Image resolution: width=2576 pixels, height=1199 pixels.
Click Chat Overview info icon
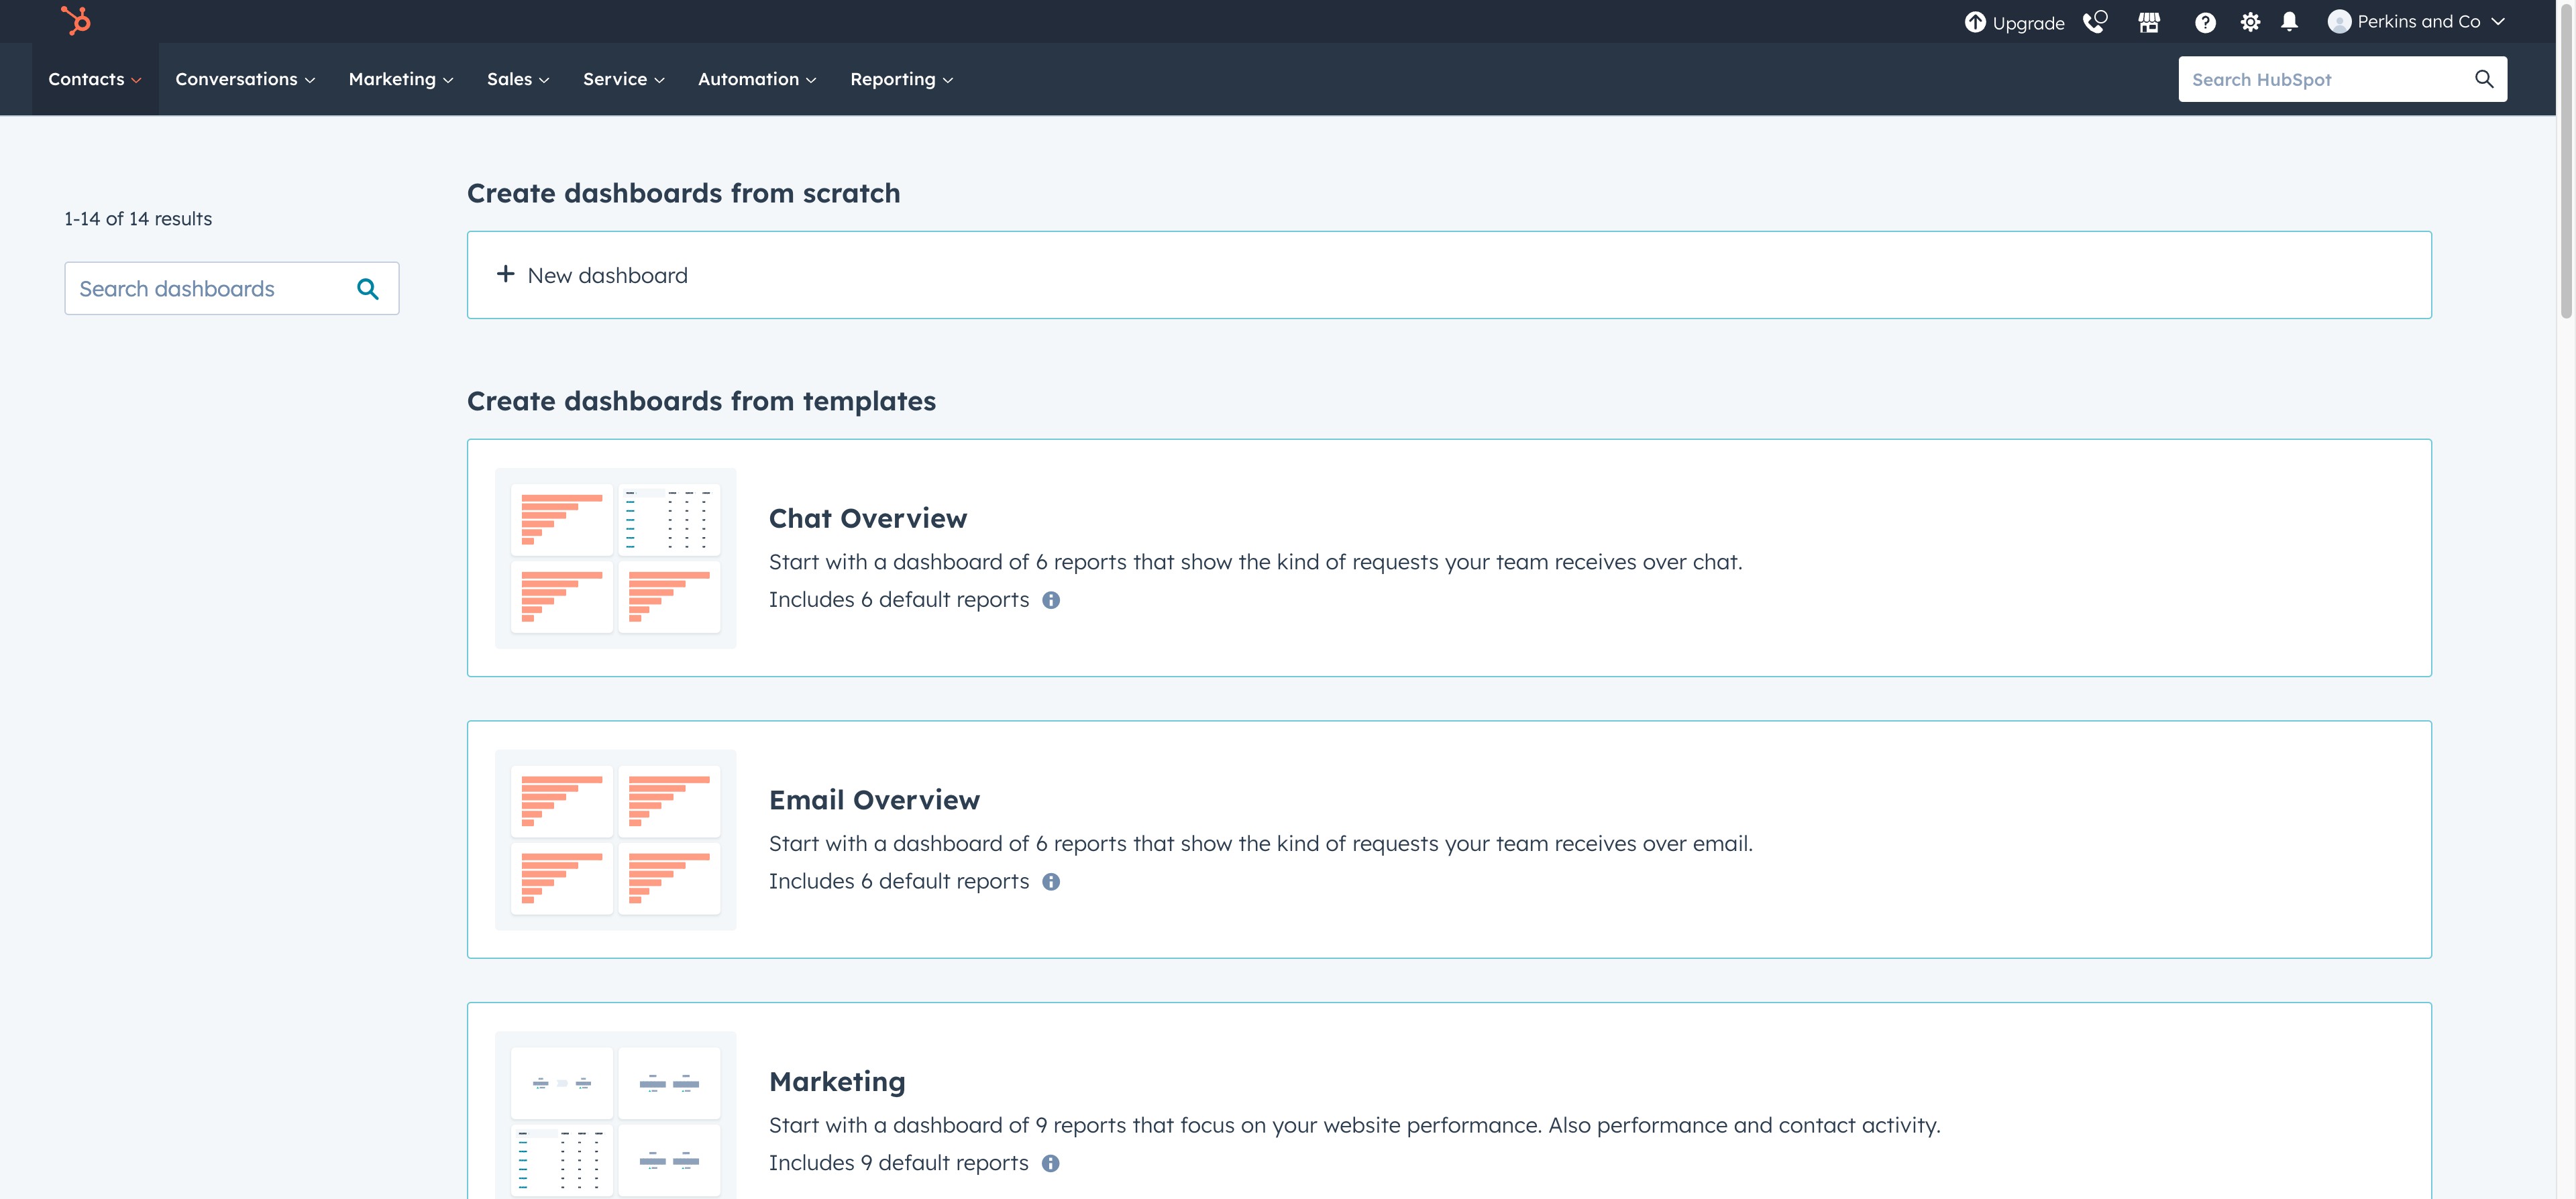pyautogui.click(x=1051, y=600)
